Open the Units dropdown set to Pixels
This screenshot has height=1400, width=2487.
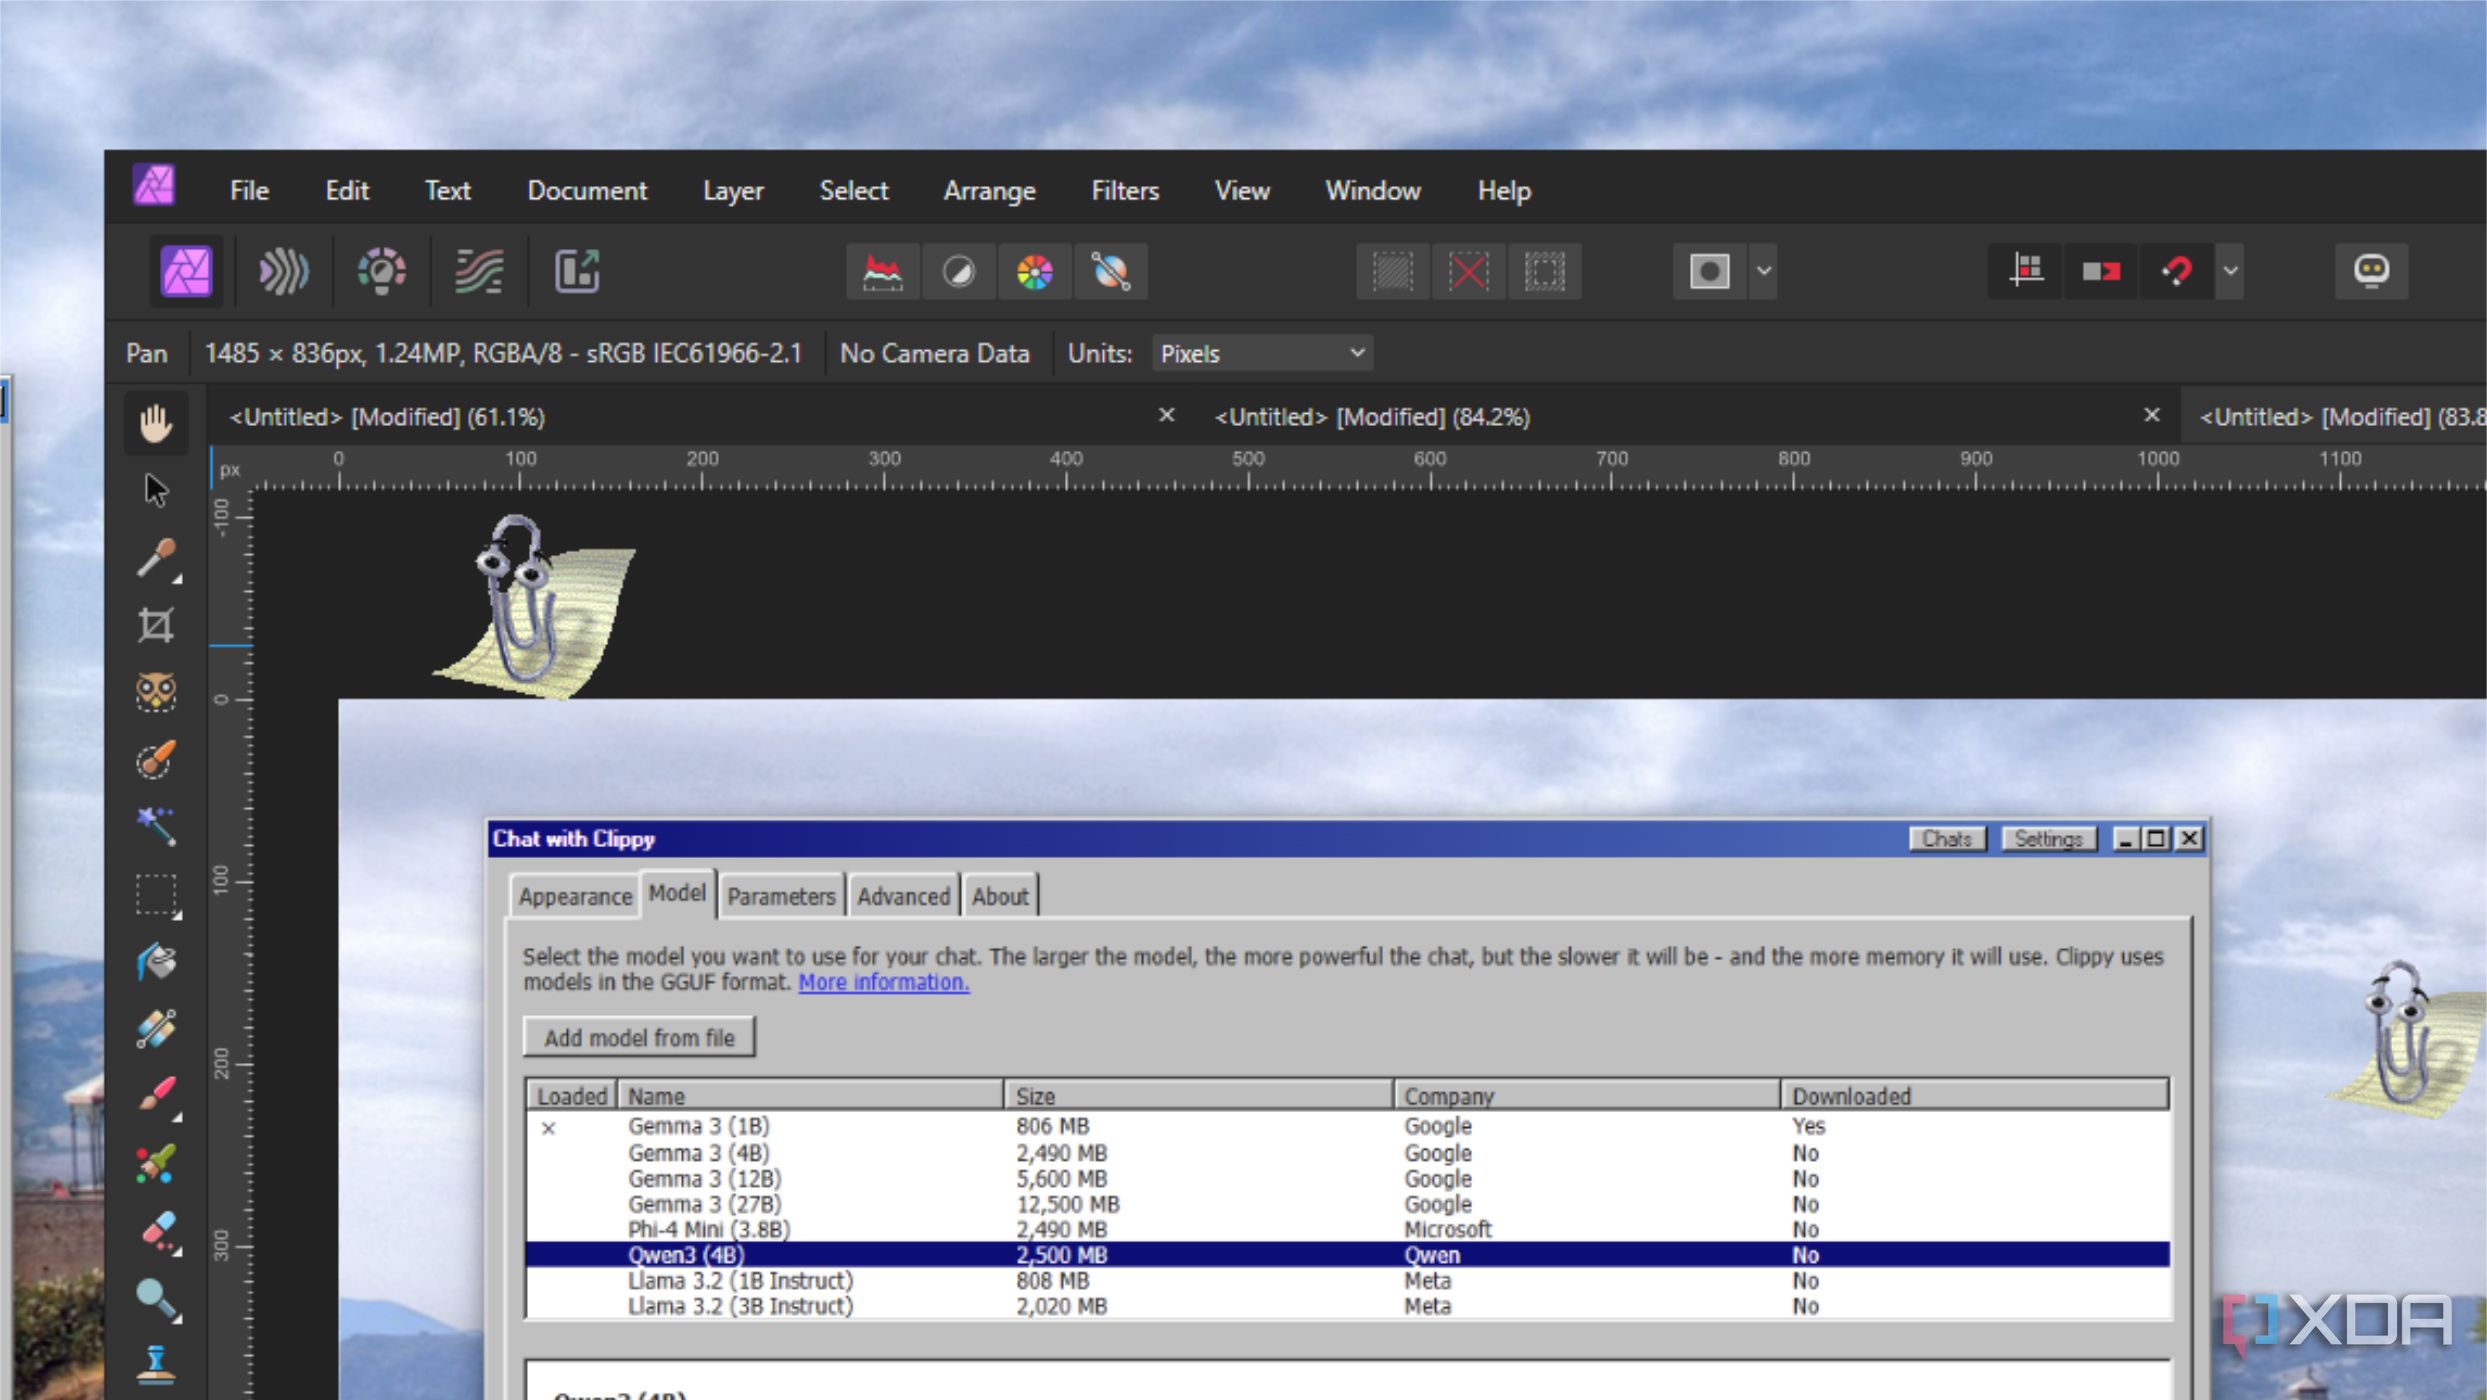(1262, 353)
